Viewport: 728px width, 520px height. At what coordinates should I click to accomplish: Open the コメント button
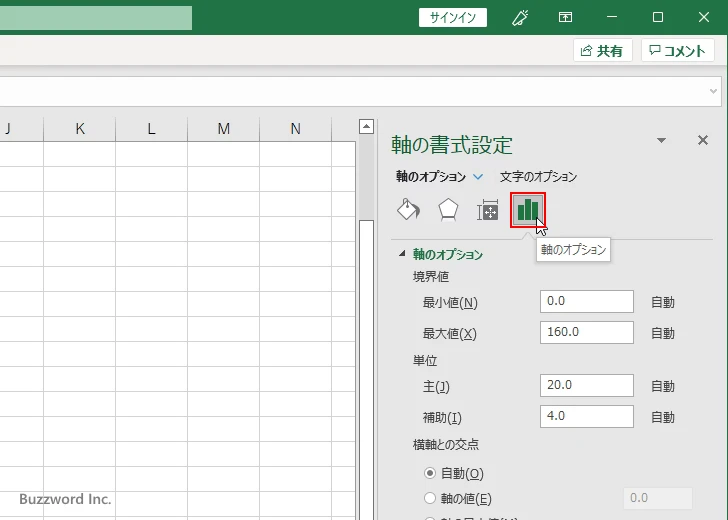[x=677, y=50]
